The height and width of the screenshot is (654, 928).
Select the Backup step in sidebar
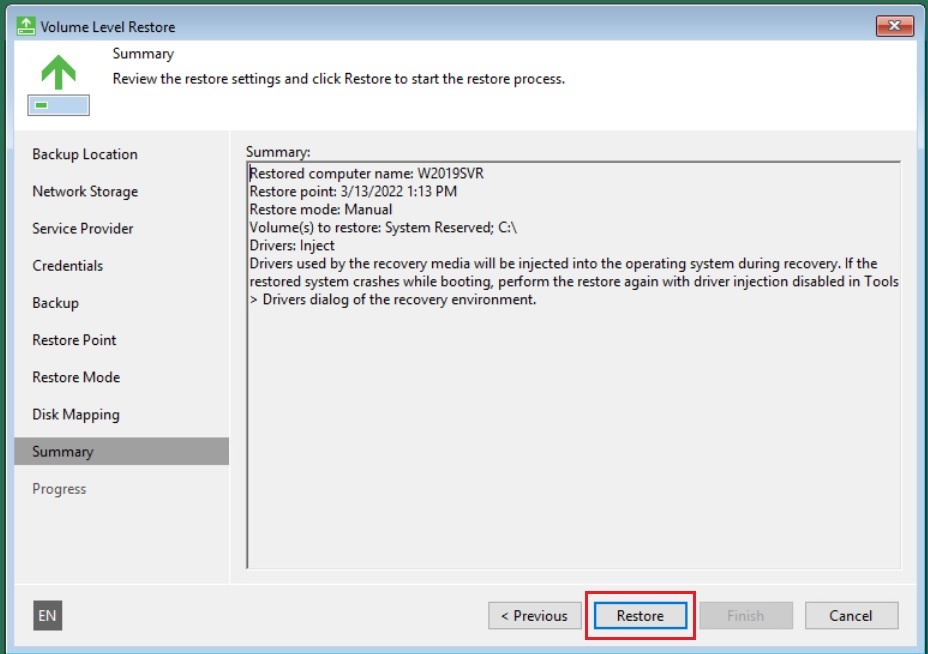tap(55, 303)
